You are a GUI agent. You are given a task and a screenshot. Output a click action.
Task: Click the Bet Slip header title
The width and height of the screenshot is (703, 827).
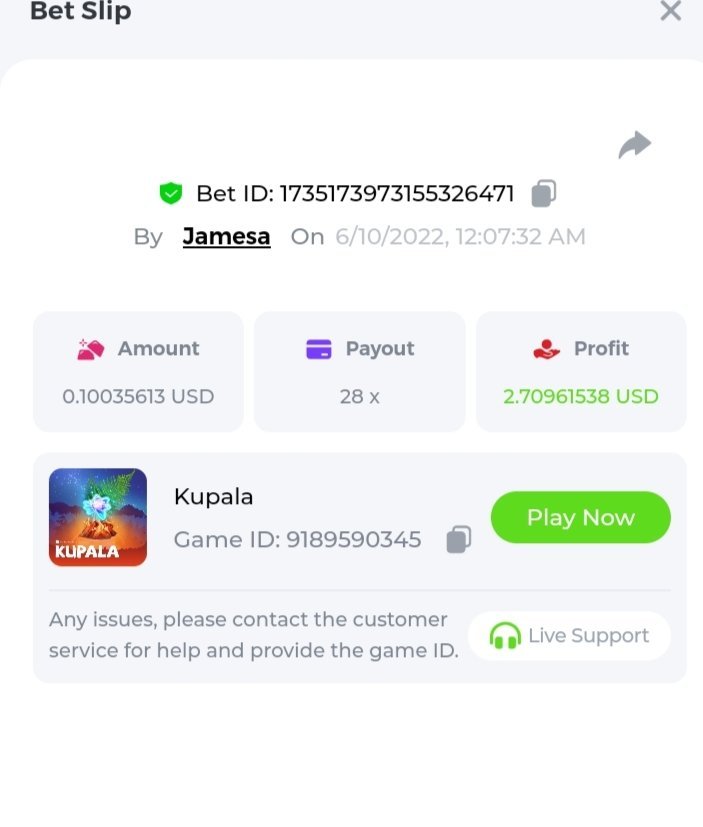click(x=80, y=12)
